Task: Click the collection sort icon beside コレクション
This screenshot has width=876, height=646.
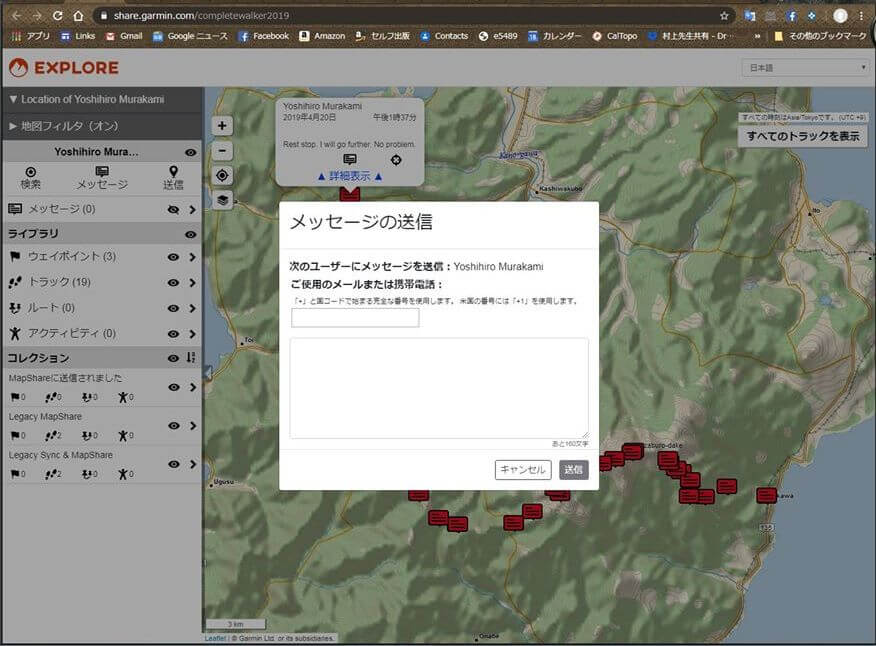Action: [x=191, y=358]
